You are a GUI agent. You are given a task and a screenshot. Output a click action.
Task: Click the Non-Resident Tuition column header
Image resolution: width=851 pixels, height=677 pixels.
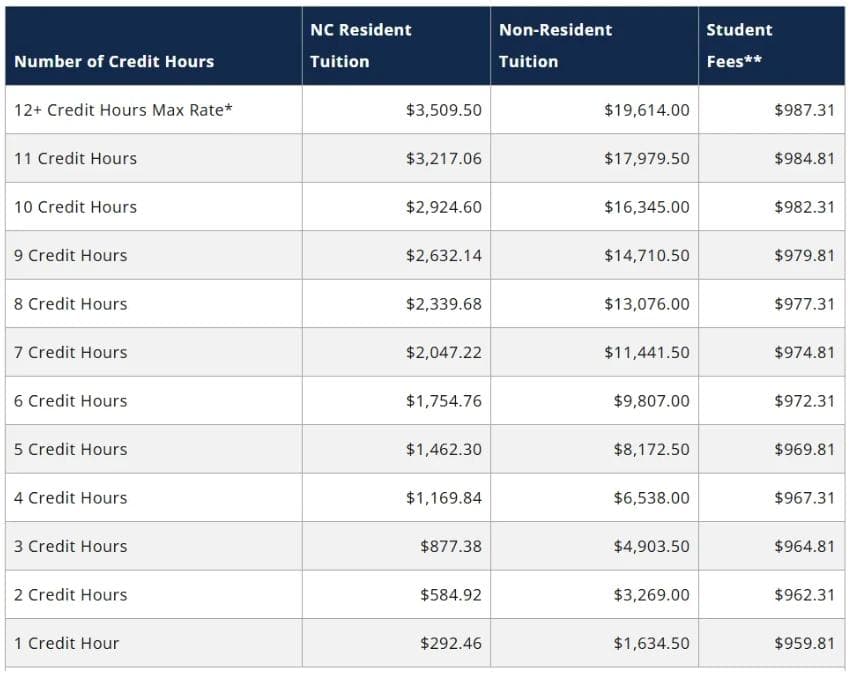point(555,46)
